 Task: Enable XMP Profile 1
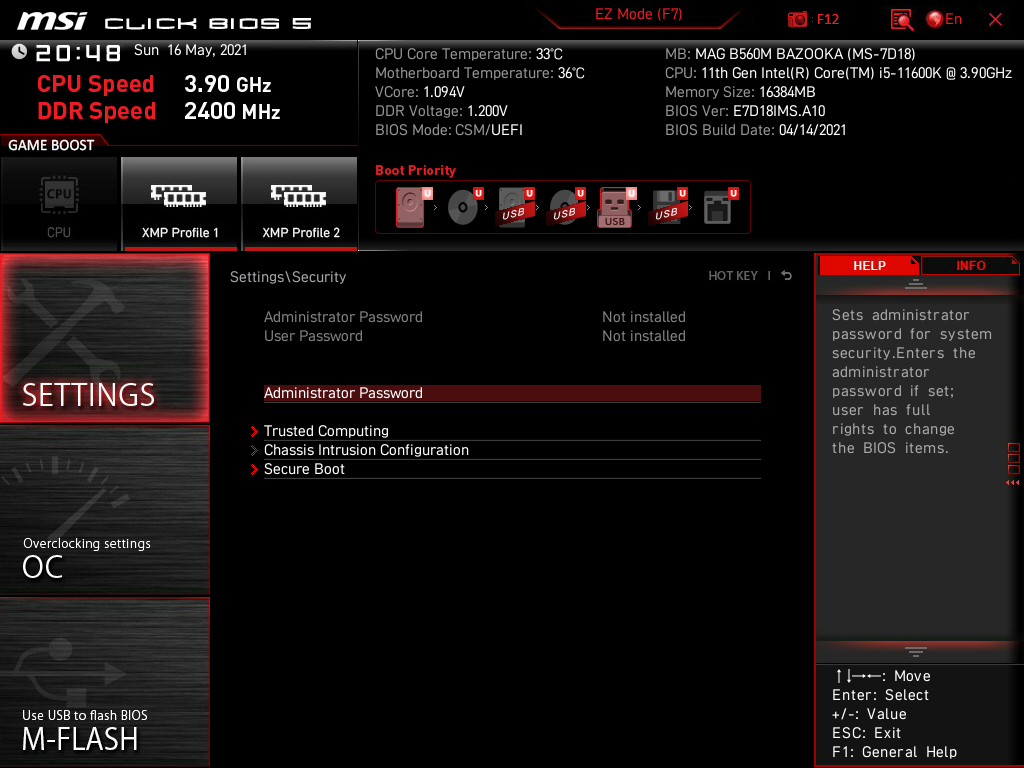coord(180,204)
